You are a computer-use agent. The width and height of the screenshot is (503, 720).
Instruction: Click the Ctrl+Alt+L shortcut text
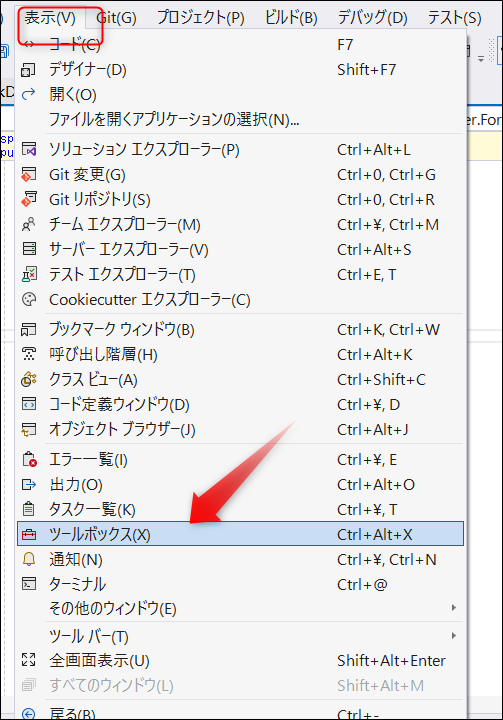(x=374, y=150)
